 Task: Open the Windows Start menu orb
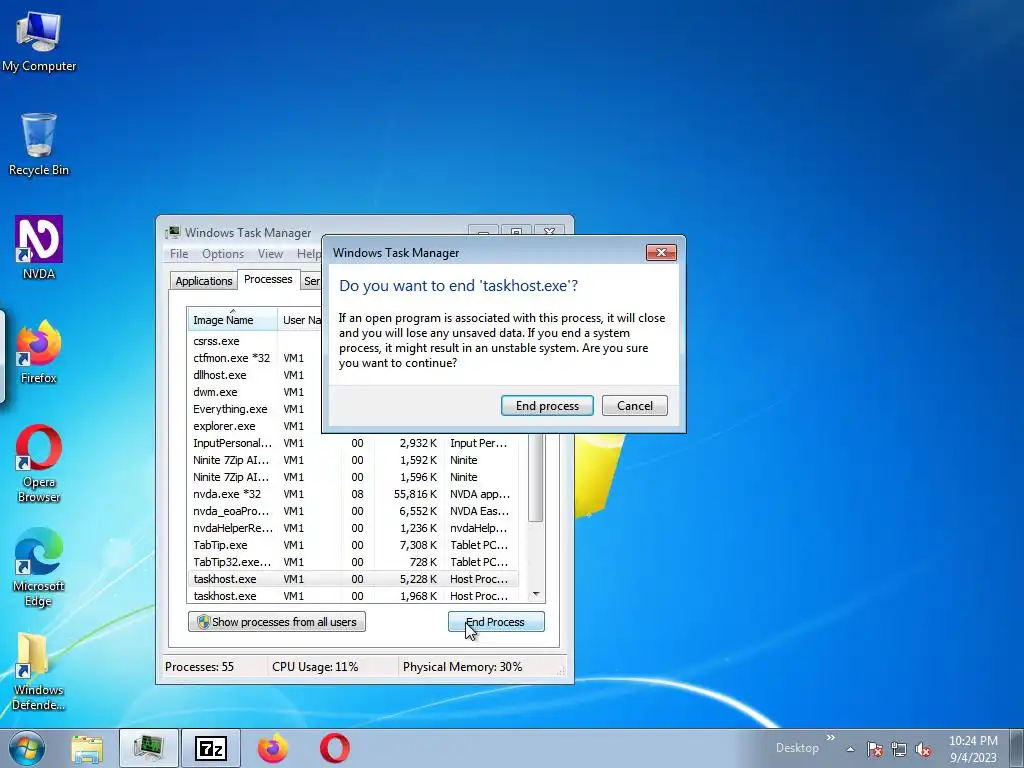[27, 748]
